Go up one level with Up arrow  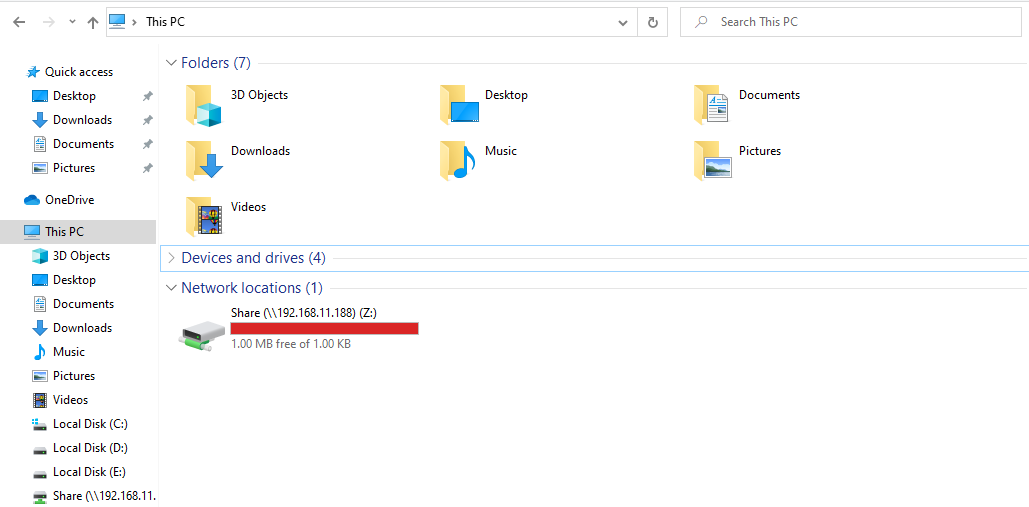click(x=93, y=22)
